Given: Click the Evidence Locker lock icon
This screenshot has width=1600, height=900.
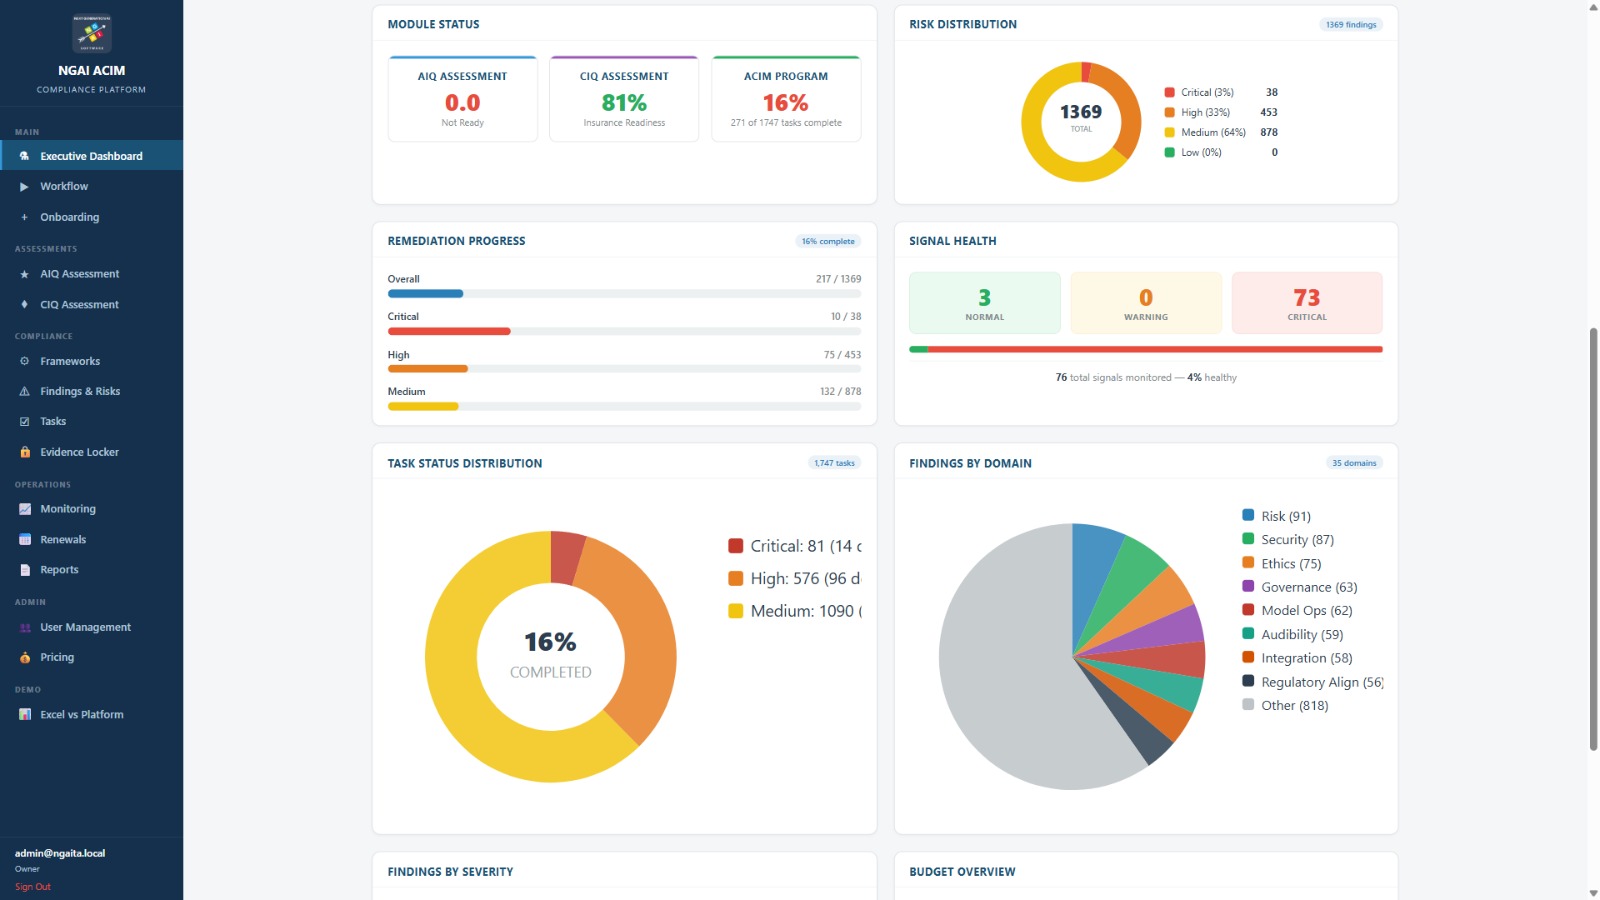Looking at the screenshot, I should tap(25, 452).
